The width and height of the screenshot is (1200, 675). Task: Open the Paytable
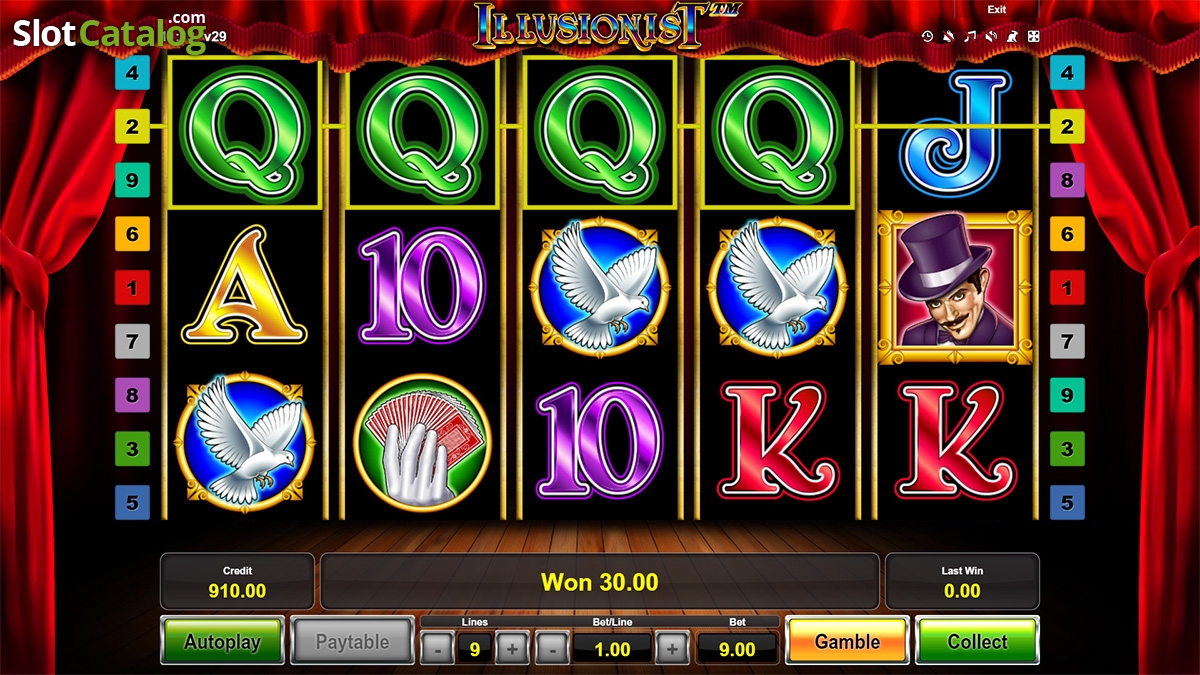coord(352,642)
